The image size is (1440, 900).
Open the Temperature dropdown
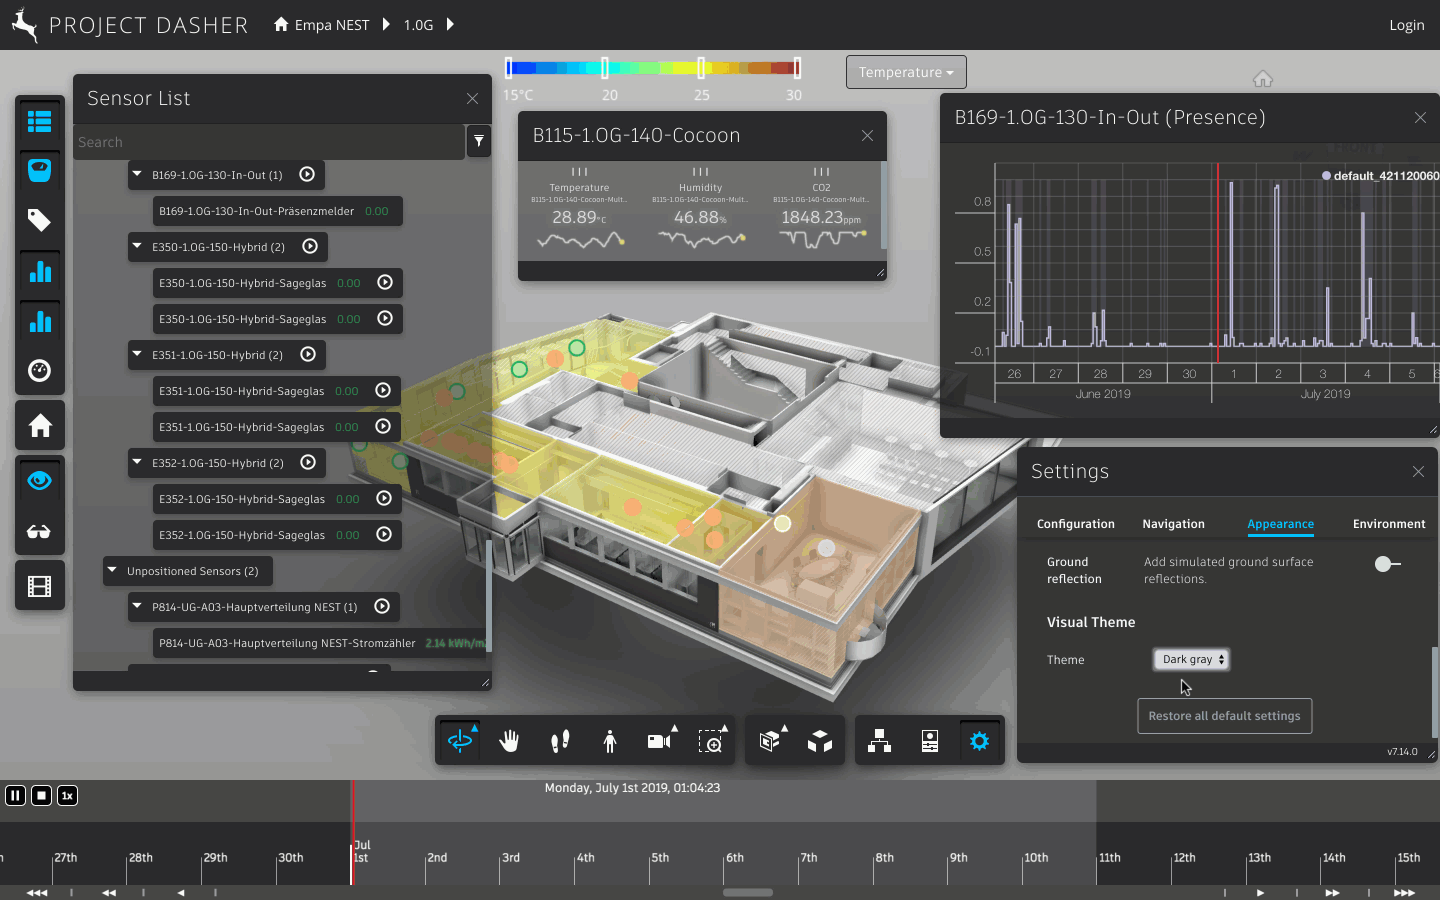click(905, 72)
